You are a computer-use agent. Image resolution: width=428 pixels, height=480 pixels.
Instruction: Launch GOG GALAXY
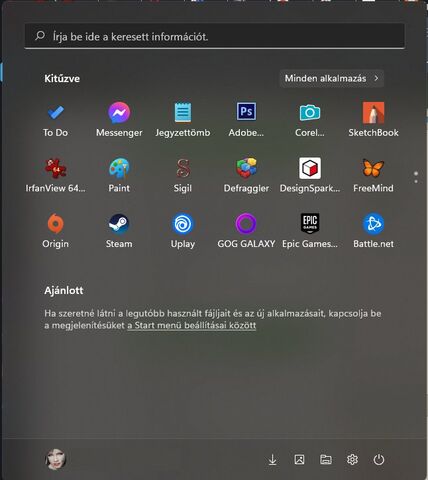(x=246, y=231)
